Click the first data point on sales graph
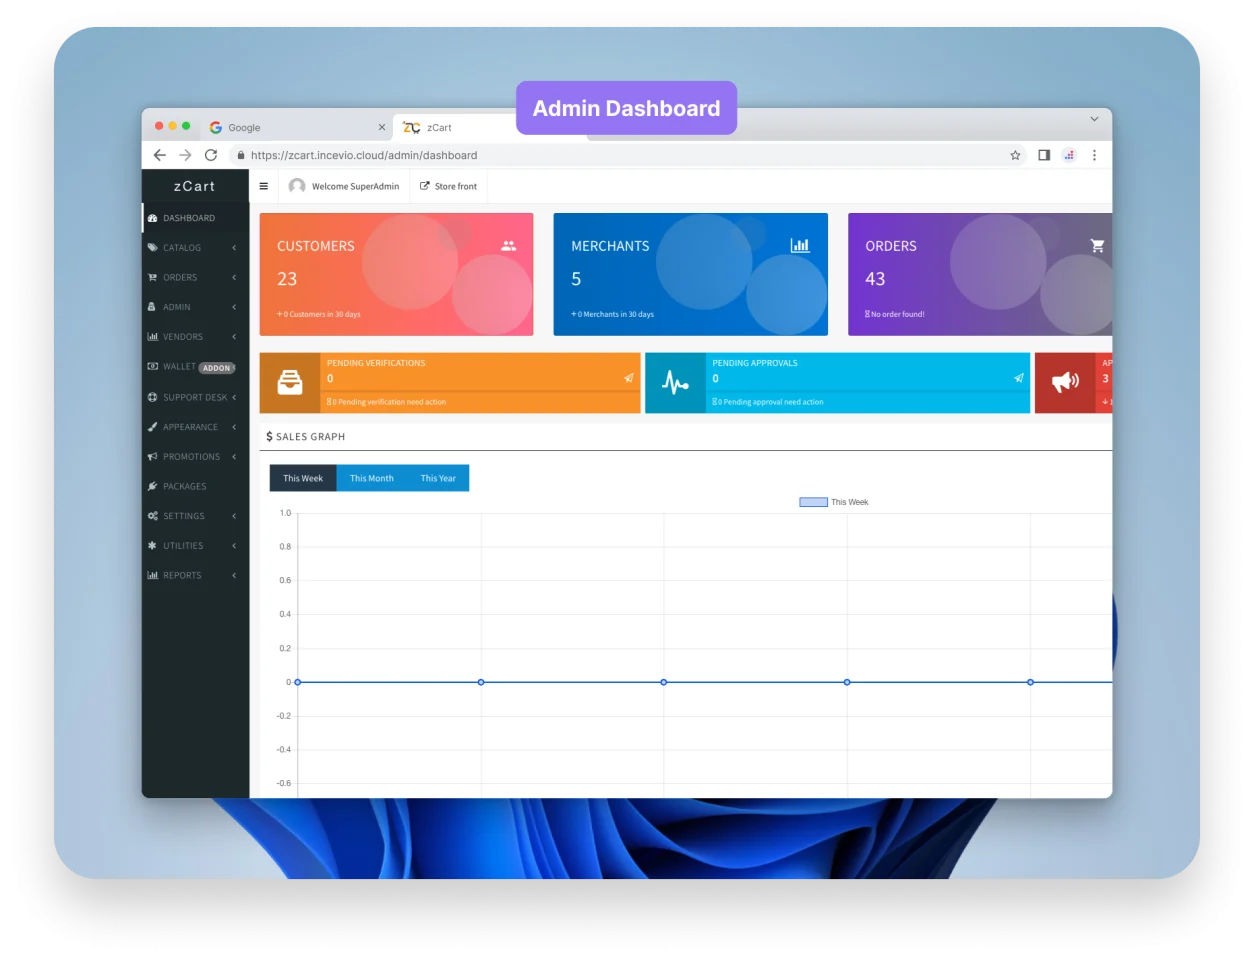 pos(297,682)
